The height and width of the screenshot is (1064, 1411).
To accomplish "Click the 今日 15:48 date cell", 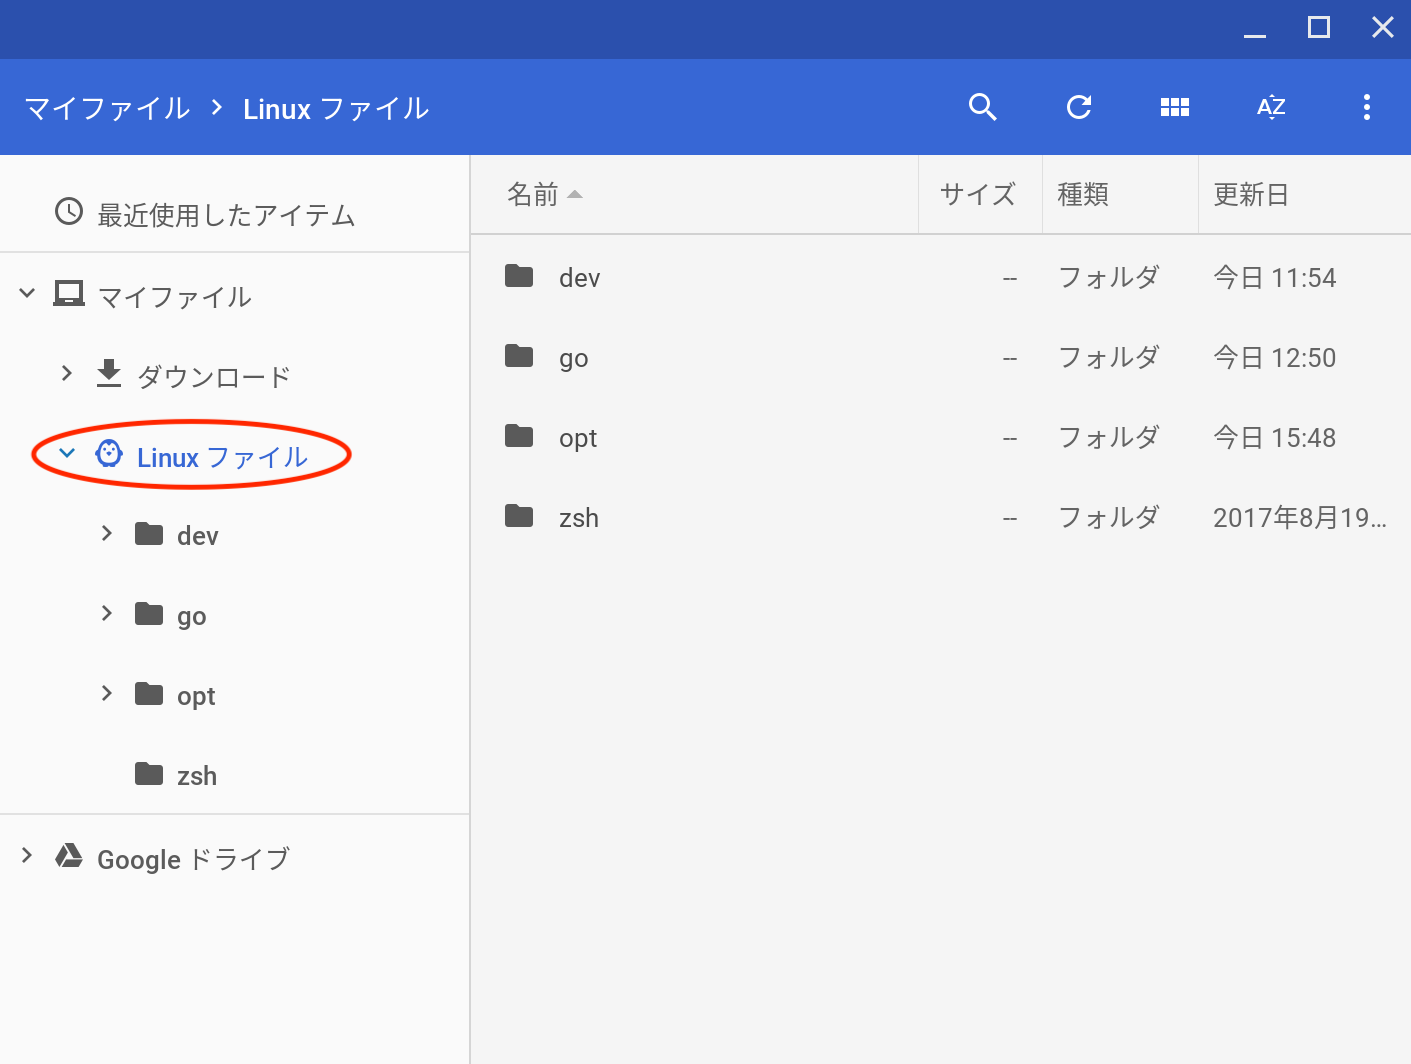I will pyautogui.click(x=1274, y=438).
